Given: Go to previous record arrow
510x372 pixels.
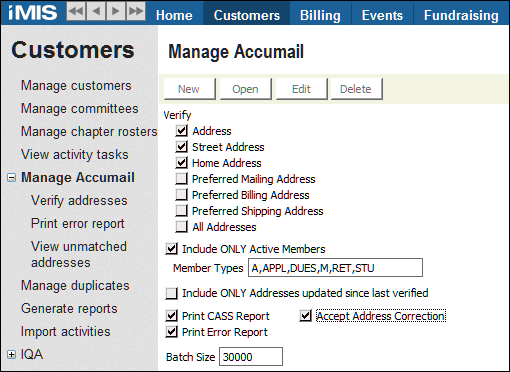Looking at the screenshot, I should tap(96, 11).
